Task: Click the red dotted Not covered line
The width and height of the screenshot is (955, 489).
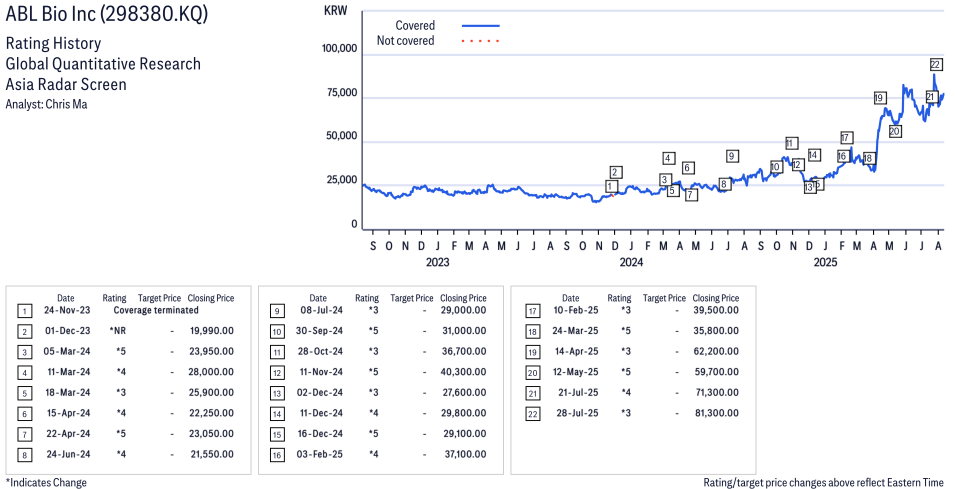Action: (481, 41)
